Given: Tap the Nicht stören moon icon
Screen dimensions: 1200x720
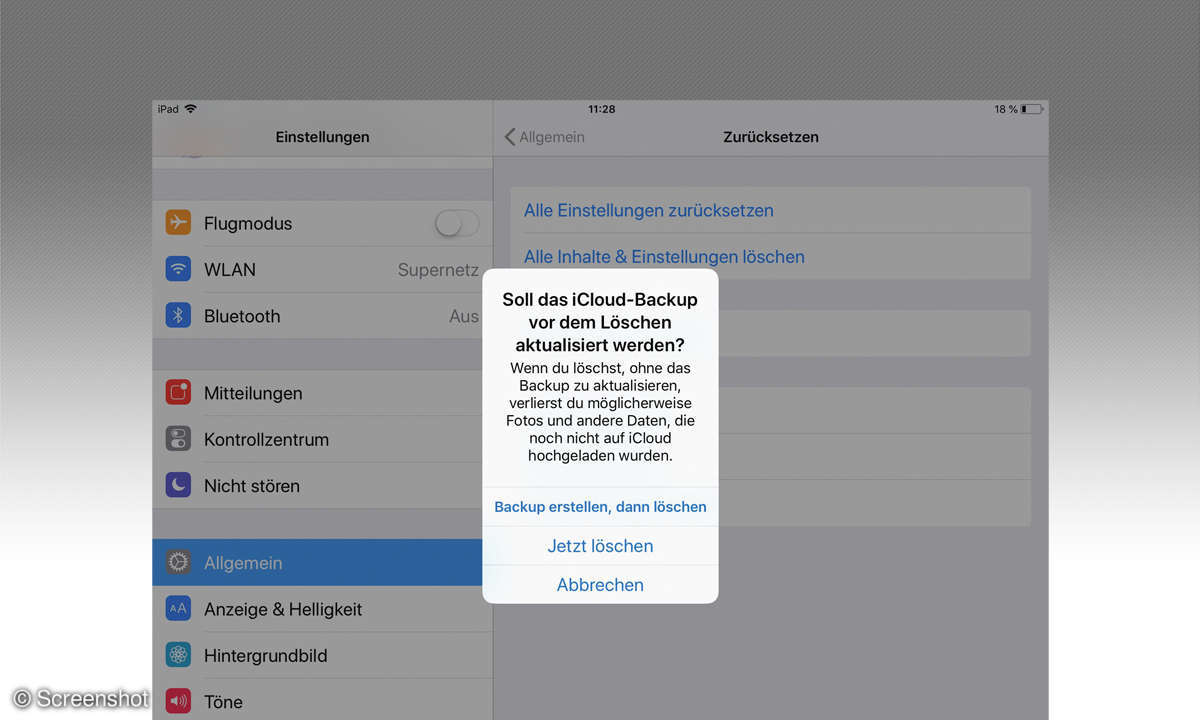Looking at the screenshot, I should tap(178, 485).
